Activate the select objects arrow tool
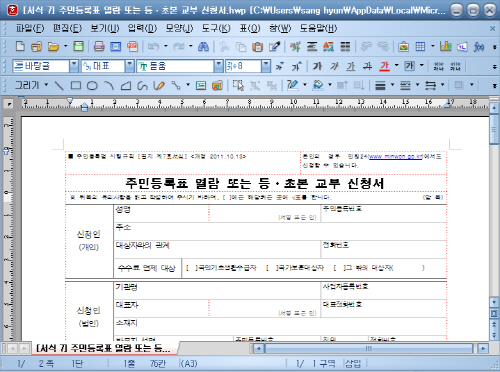Image resolution: width=500 pixels, height=372 pixels. (238, 86)
